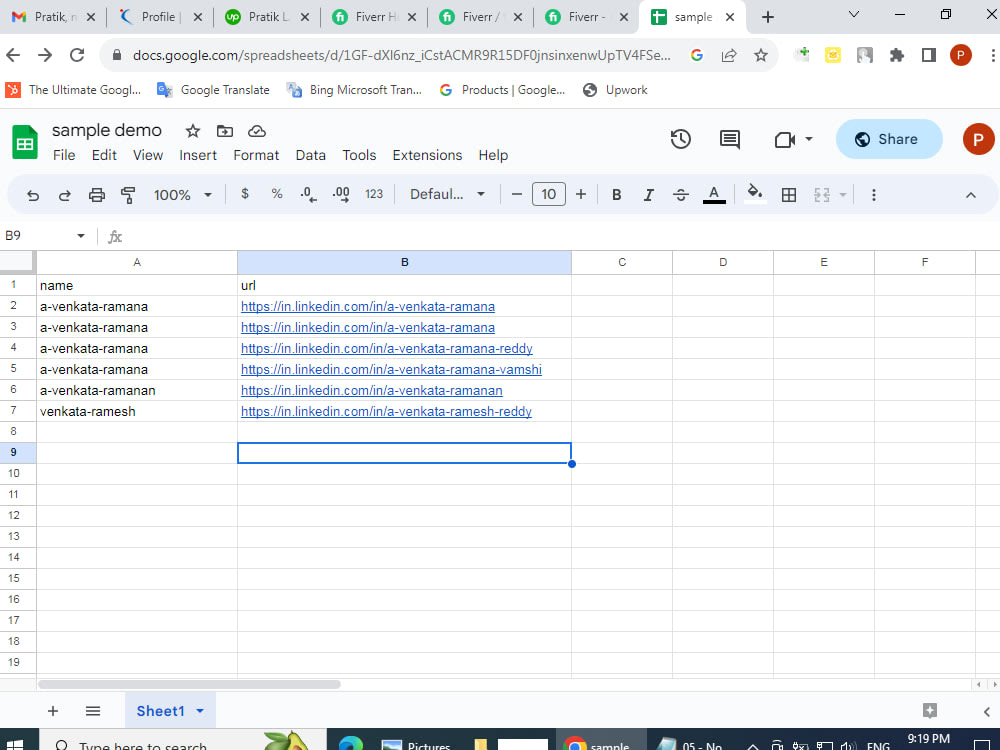Start a meeting with camera icon
Image resolution: width=1000 pixels, height=750 pixels.
tap(784, 139)
